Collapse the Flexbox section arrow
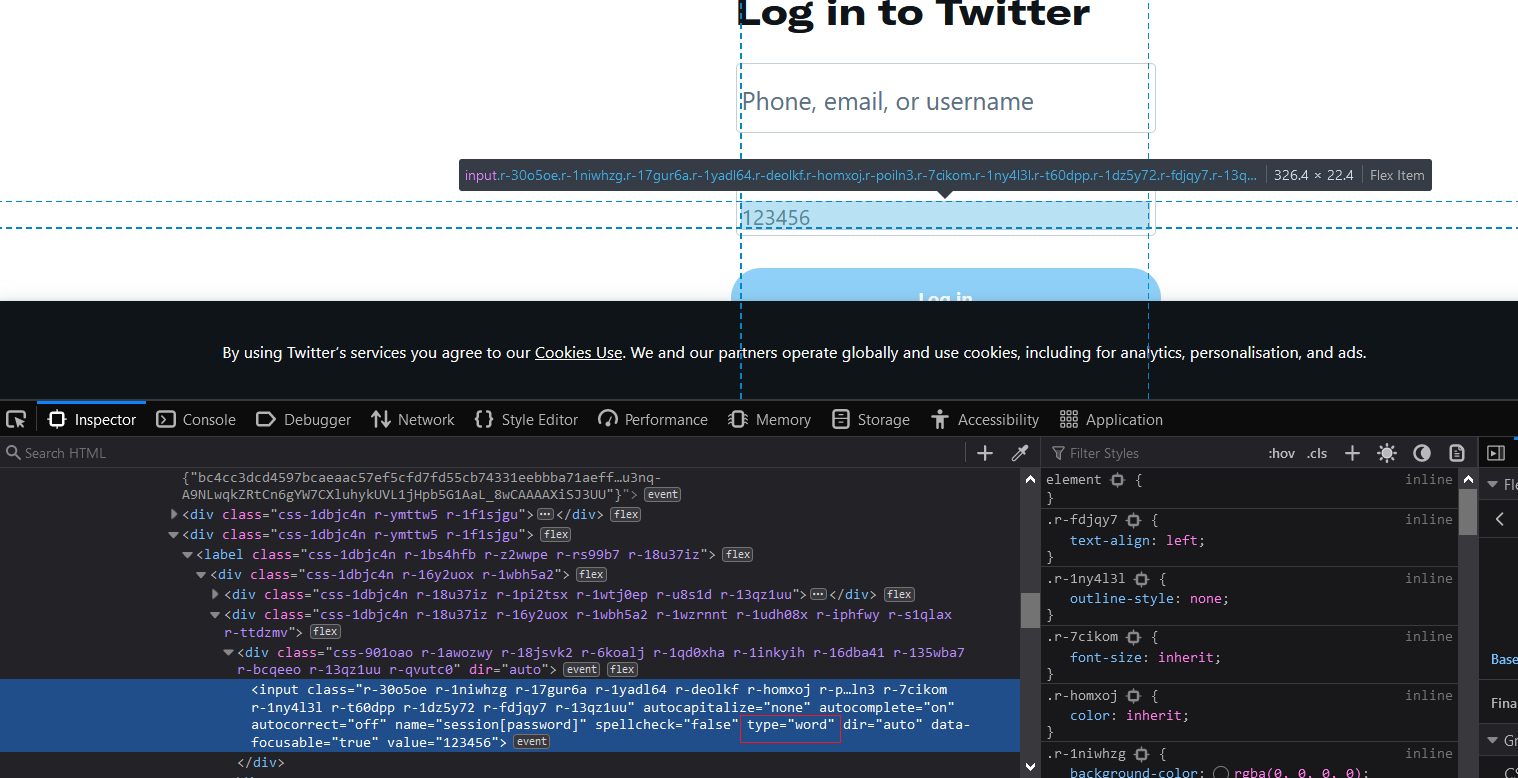 (1492, 485)
